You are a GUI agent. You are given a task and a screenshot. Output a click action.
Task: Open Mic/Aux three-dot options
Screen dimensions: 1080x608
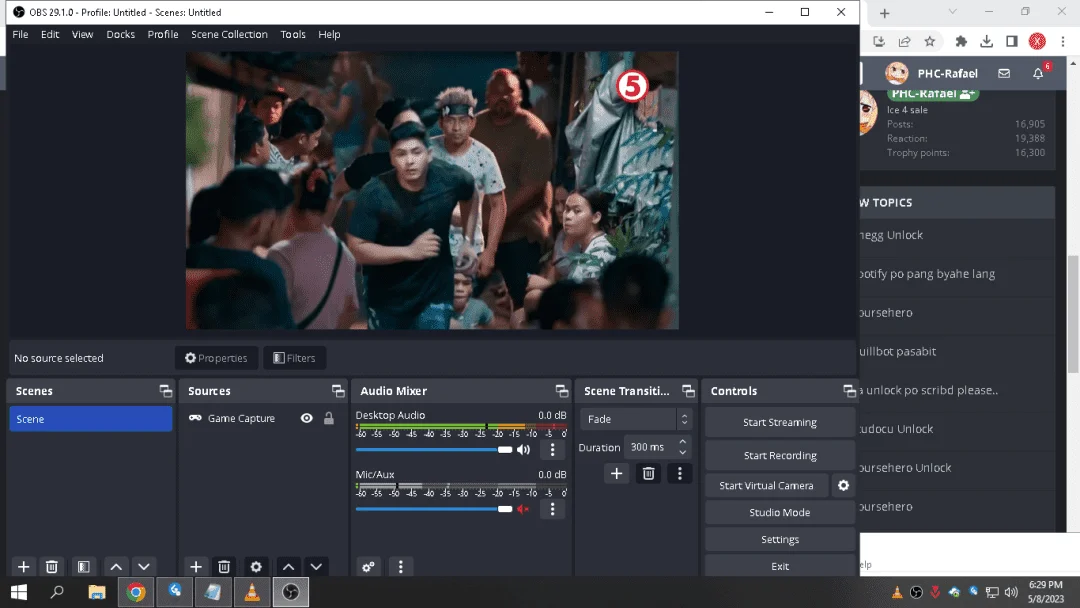pyautogui.click(x=552, y=509)
